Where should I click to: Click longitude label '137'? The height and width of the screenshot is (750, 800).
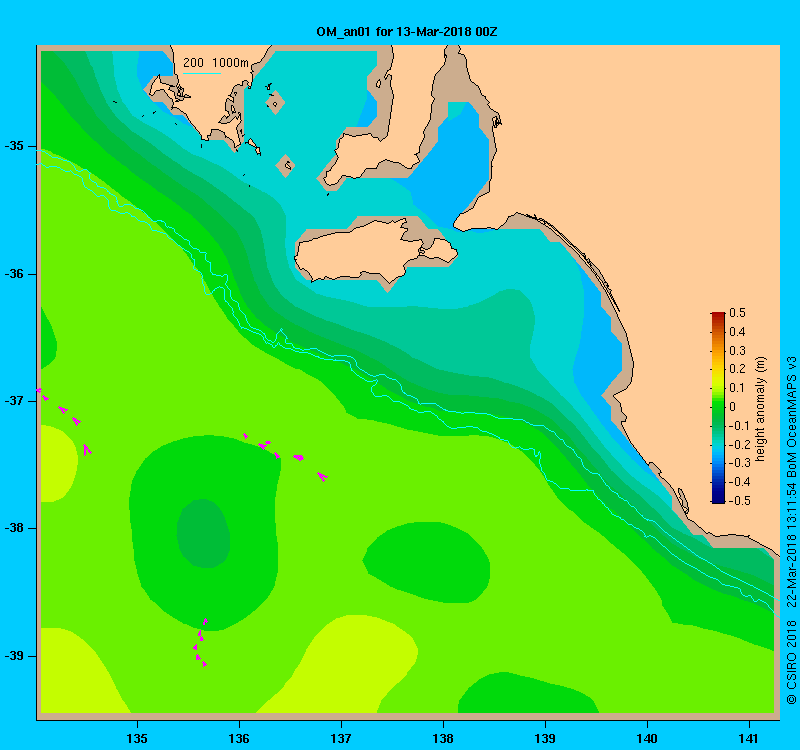[x=341, y=738]
